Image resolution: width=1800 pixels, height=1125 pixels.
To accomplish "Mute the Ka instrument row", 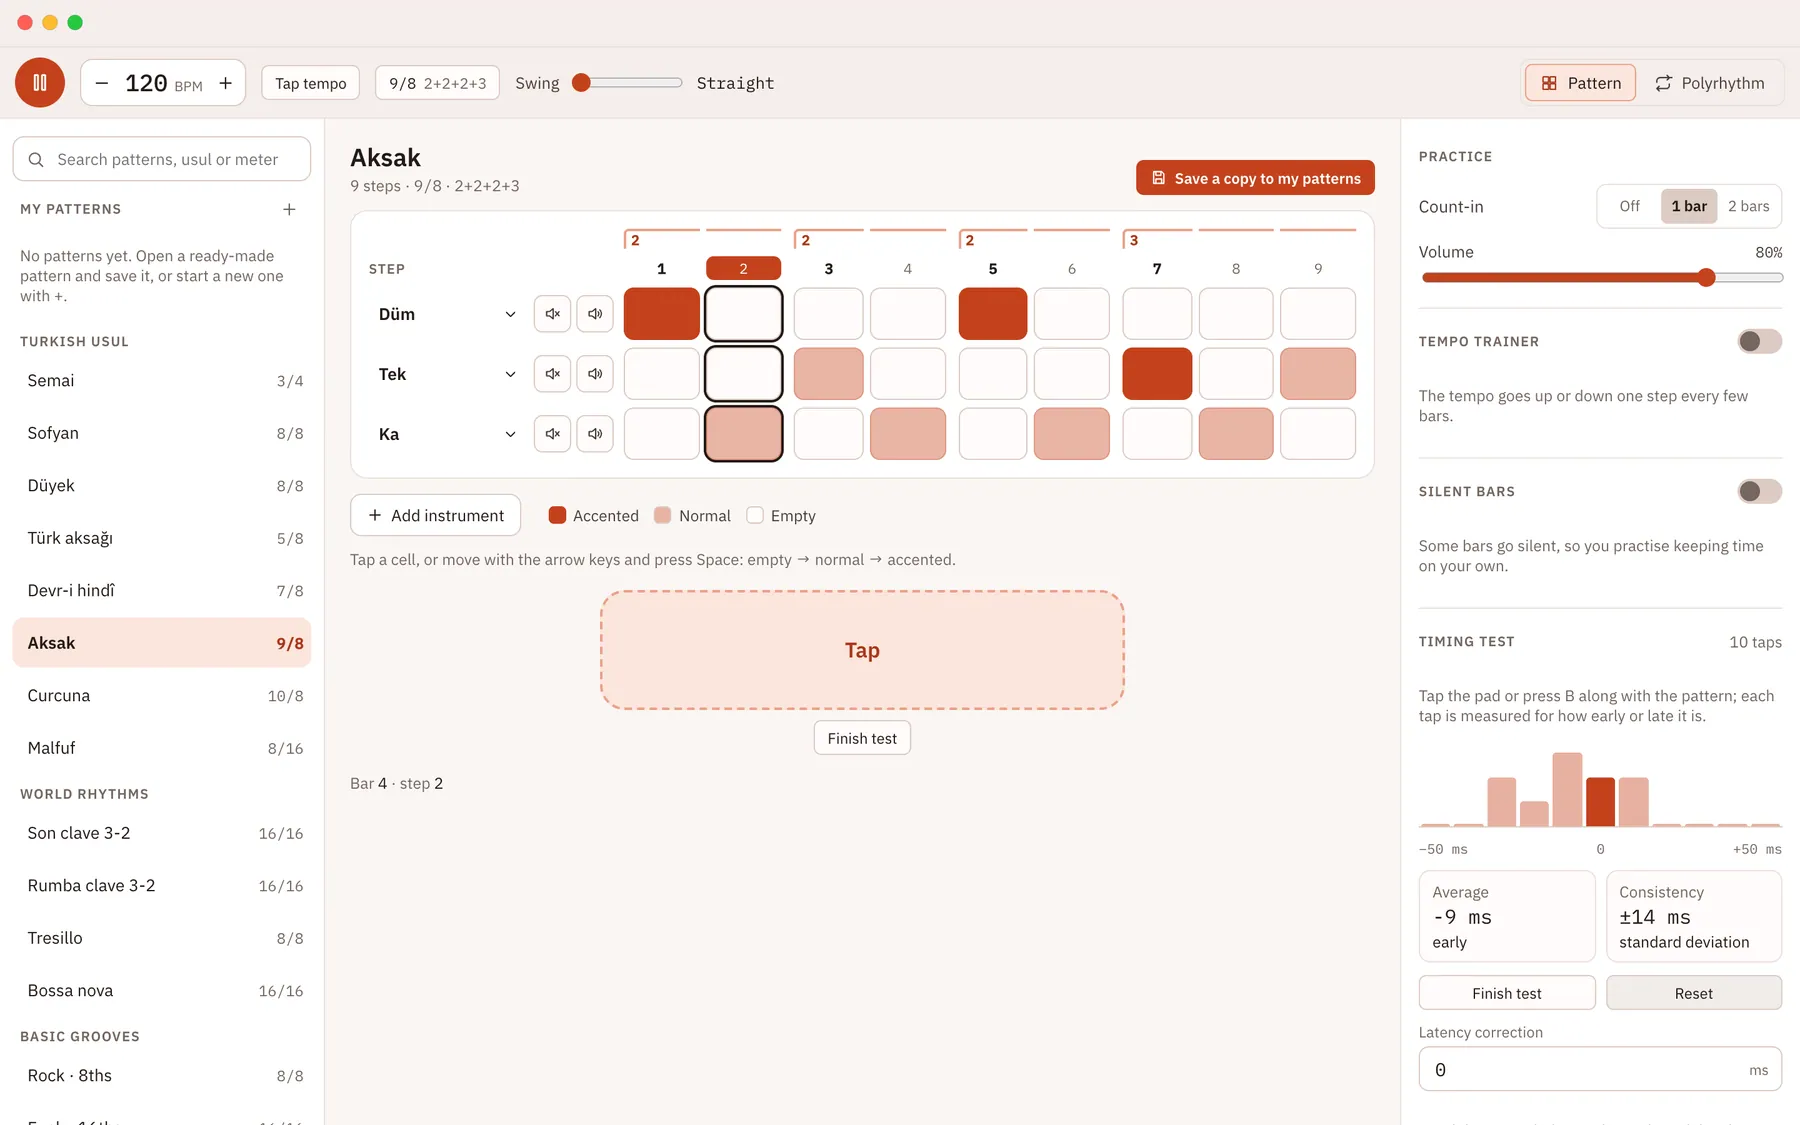I will (x=552, y=434).
